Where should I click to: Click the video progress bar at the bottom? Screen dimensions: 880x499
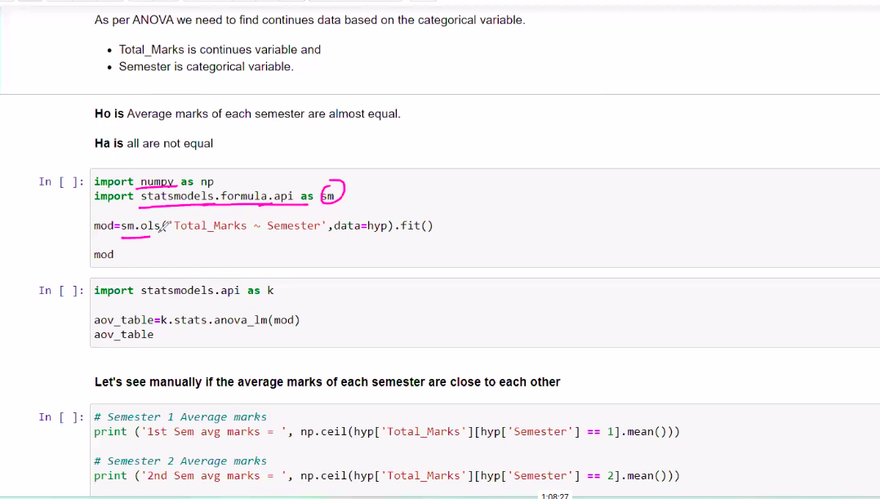300,496
